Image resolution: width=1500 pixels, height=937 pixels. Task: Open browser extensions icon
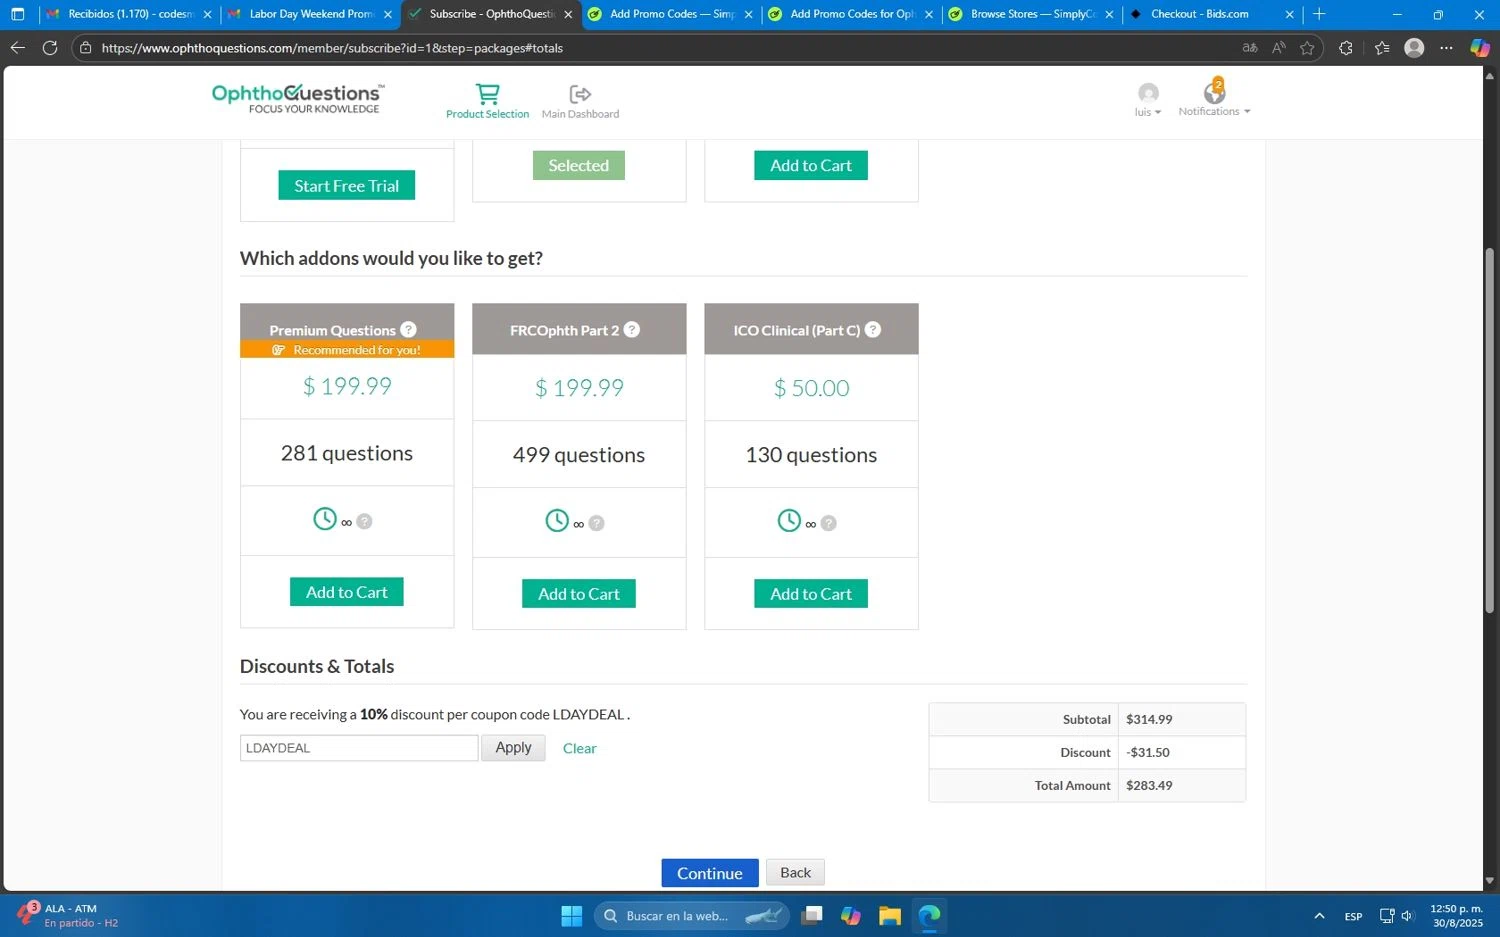click(1346, 48)
